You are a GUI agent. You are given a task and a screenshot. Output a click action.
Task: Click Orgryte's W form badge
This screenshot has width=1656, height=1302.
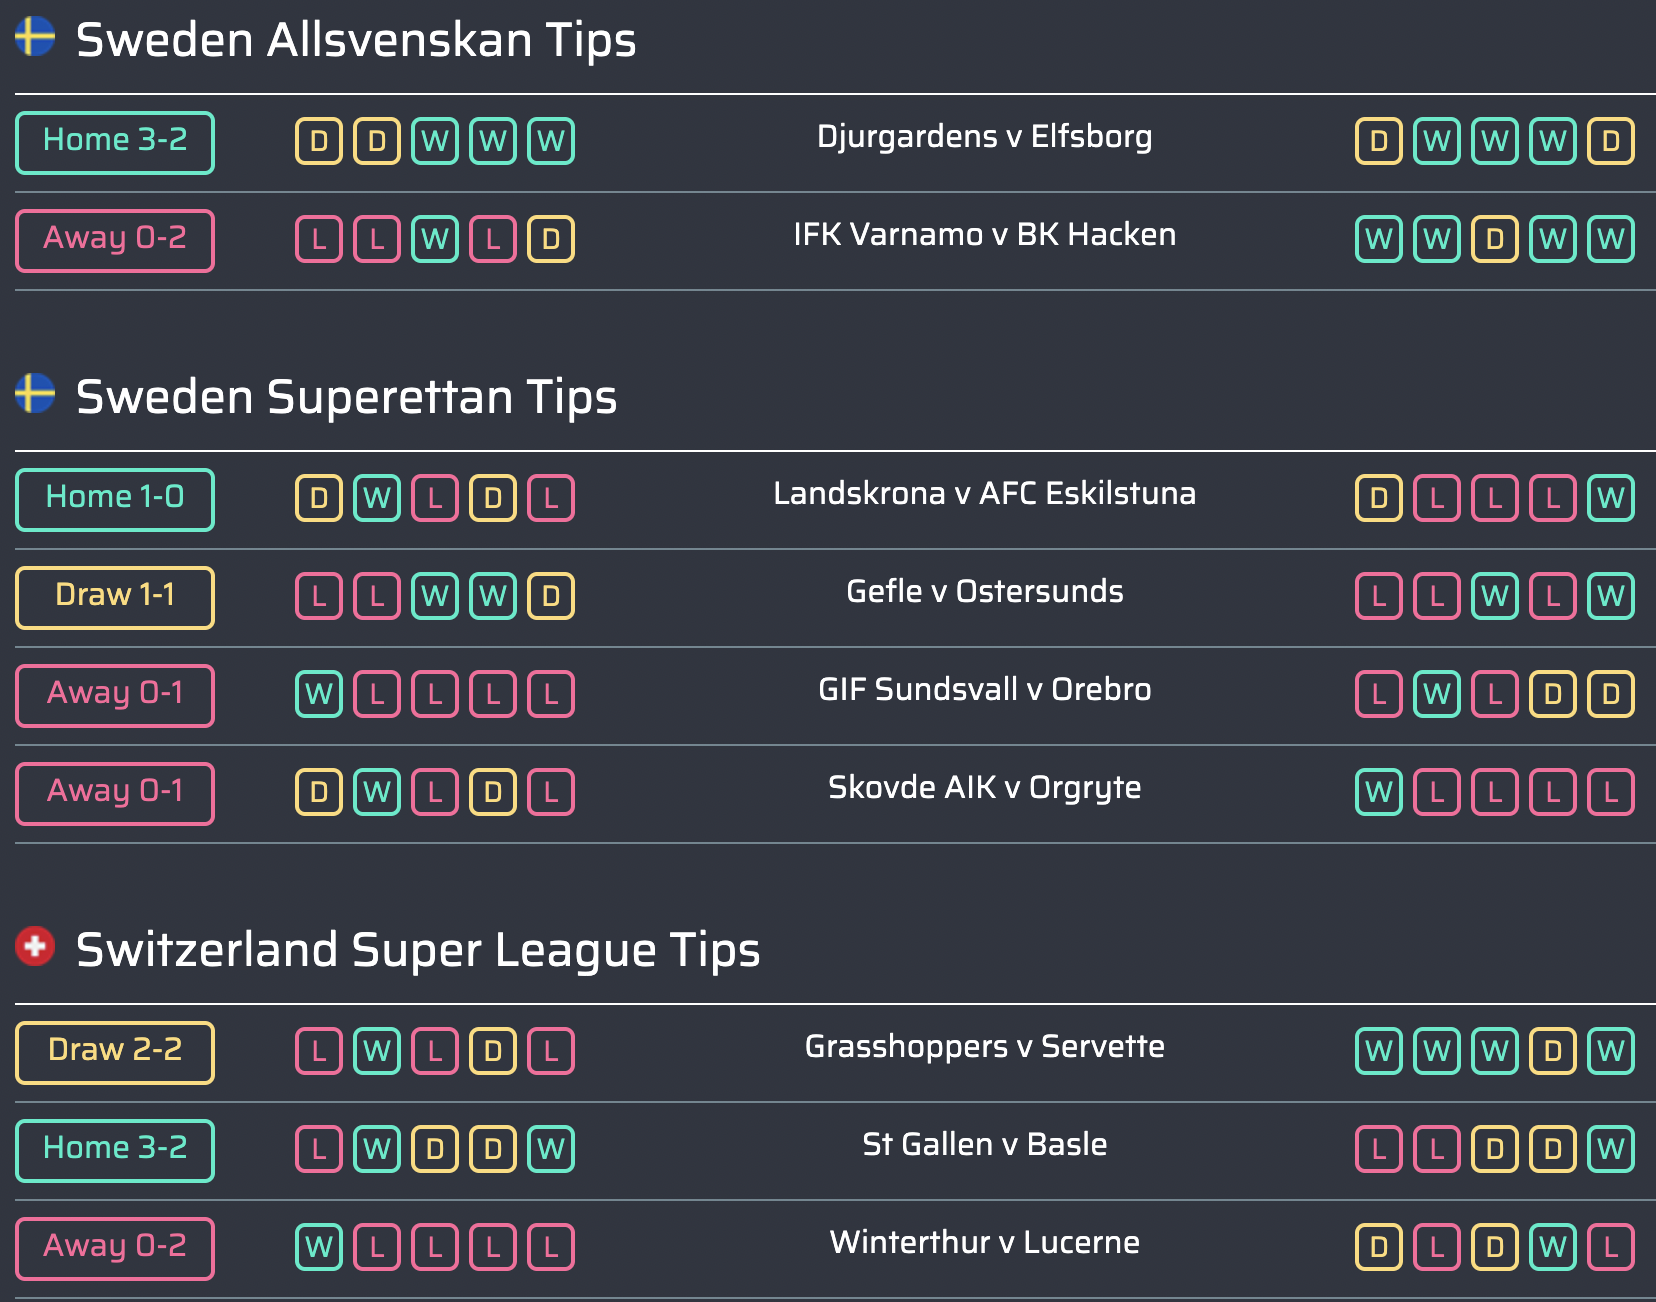[x=1379, y=792]
